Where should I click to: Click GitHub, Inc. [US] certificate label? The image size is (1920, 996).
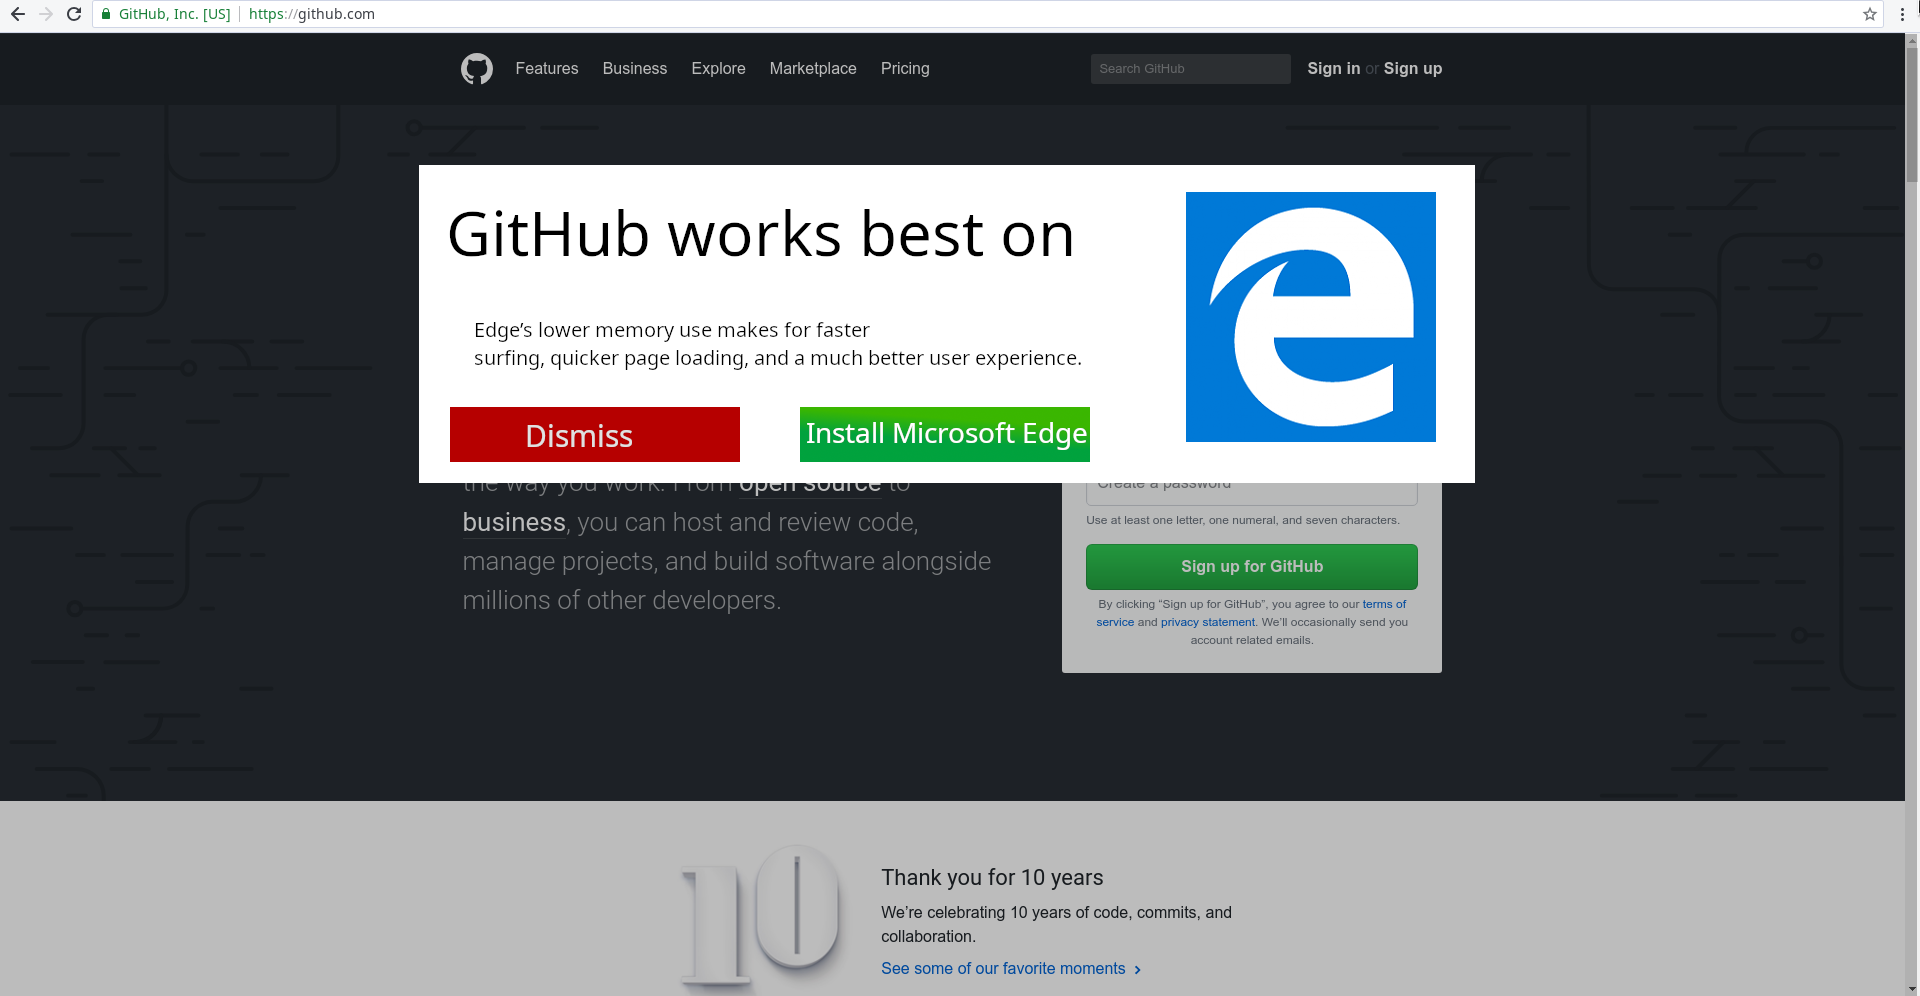pyautogui.click(x=174, y=14)
